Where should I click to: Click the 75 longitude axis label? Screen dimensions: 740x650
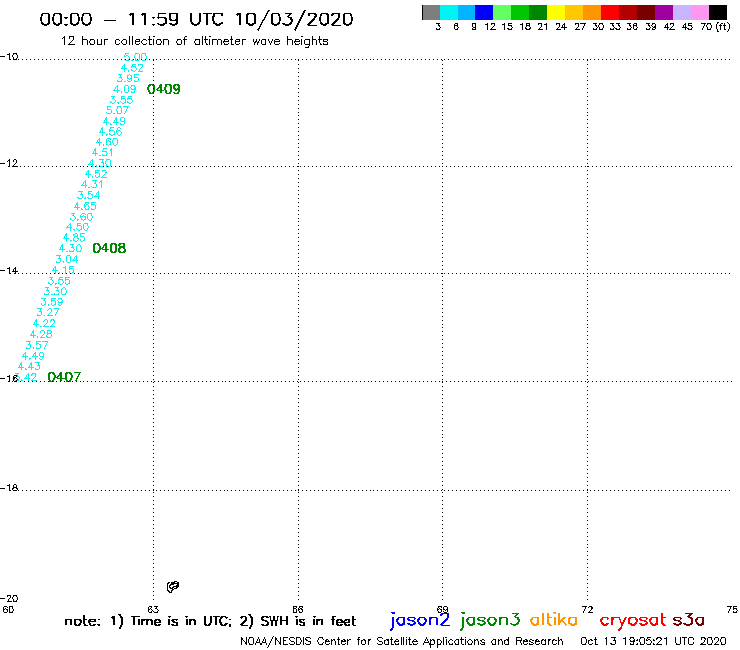pos(732,609)
